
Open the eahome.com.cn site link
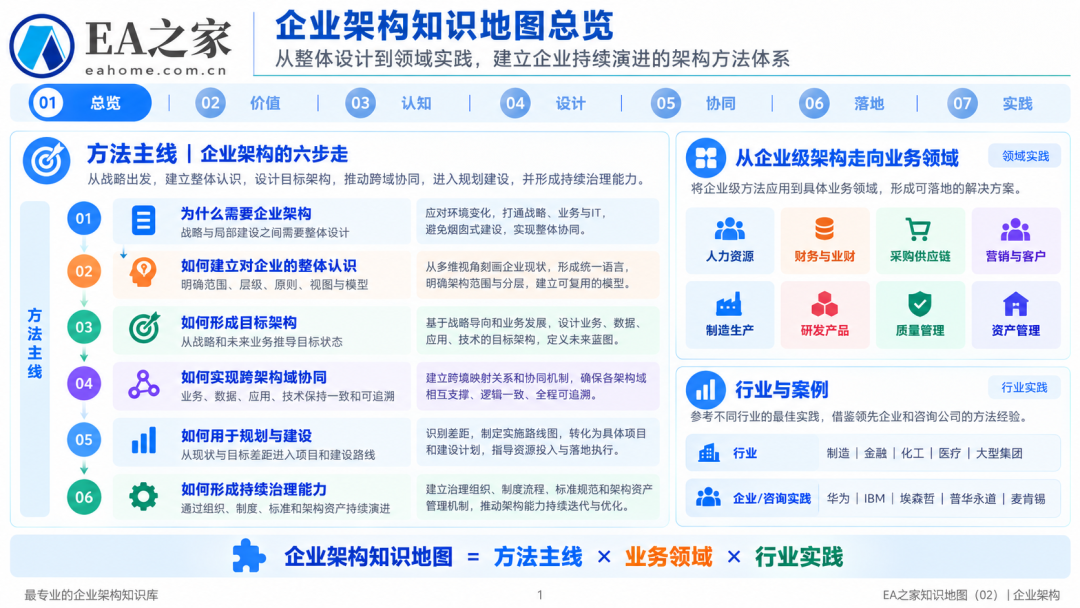tap(156, 70)
